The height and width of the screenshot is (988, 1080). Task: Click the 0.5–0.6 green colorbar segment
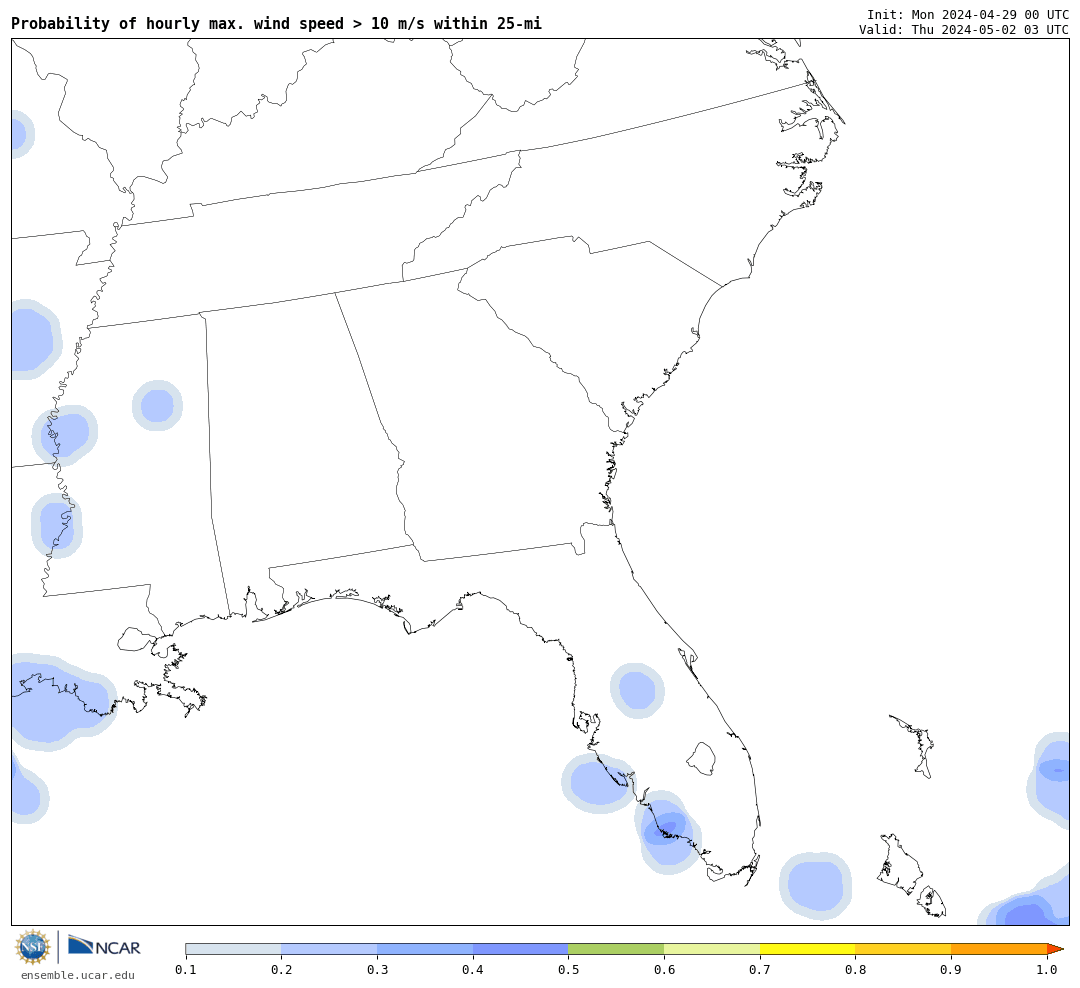point(616,949)
